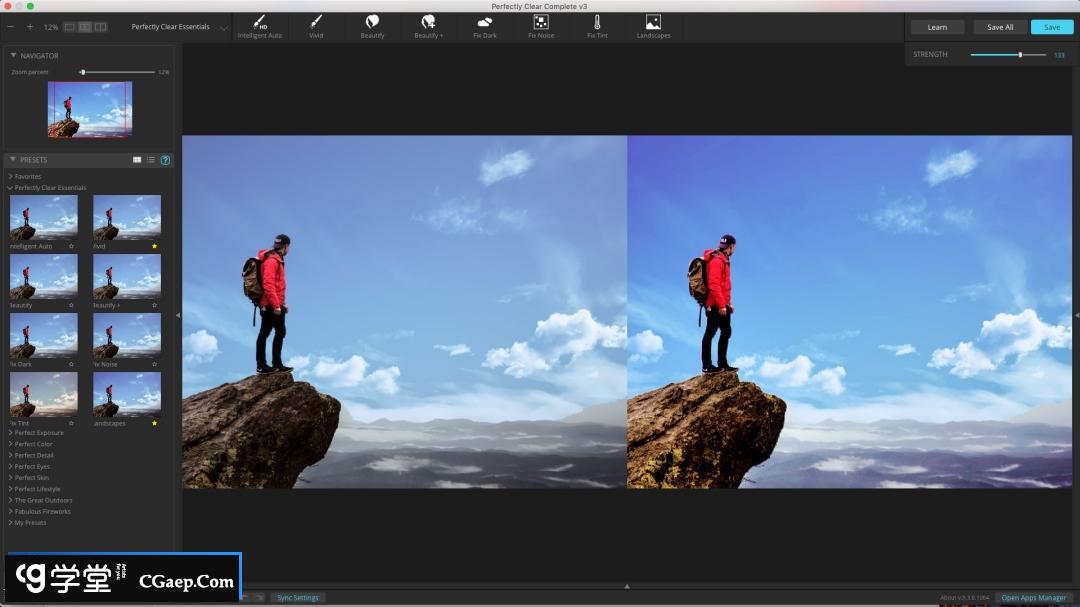Viewport: 1080px width, 607px height.
Task: Toggle favorite star on Landscapes preset
Action: 154,423
